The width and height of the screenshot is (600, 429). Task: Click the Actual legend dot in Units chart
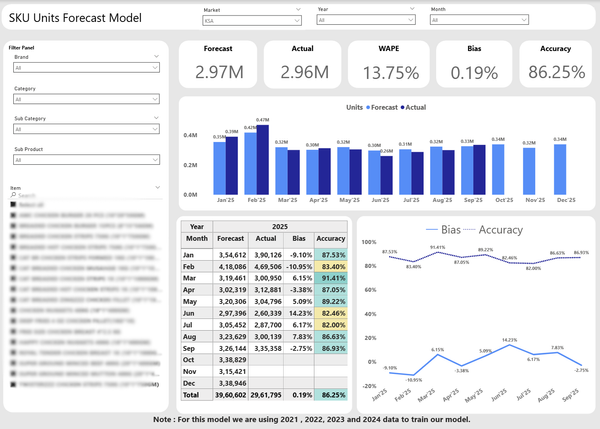403,108
